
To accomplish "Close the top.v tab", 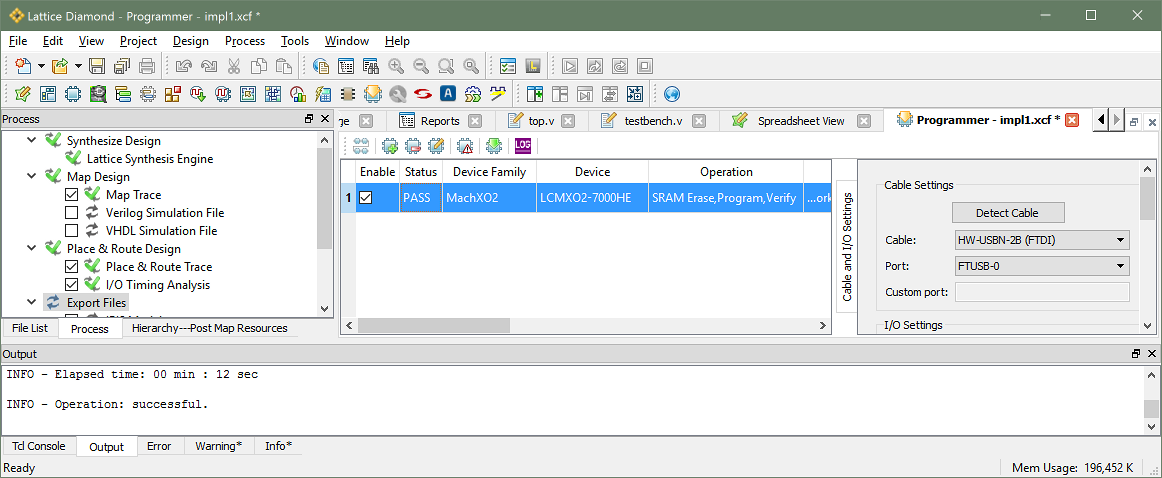I will point(568,121).
